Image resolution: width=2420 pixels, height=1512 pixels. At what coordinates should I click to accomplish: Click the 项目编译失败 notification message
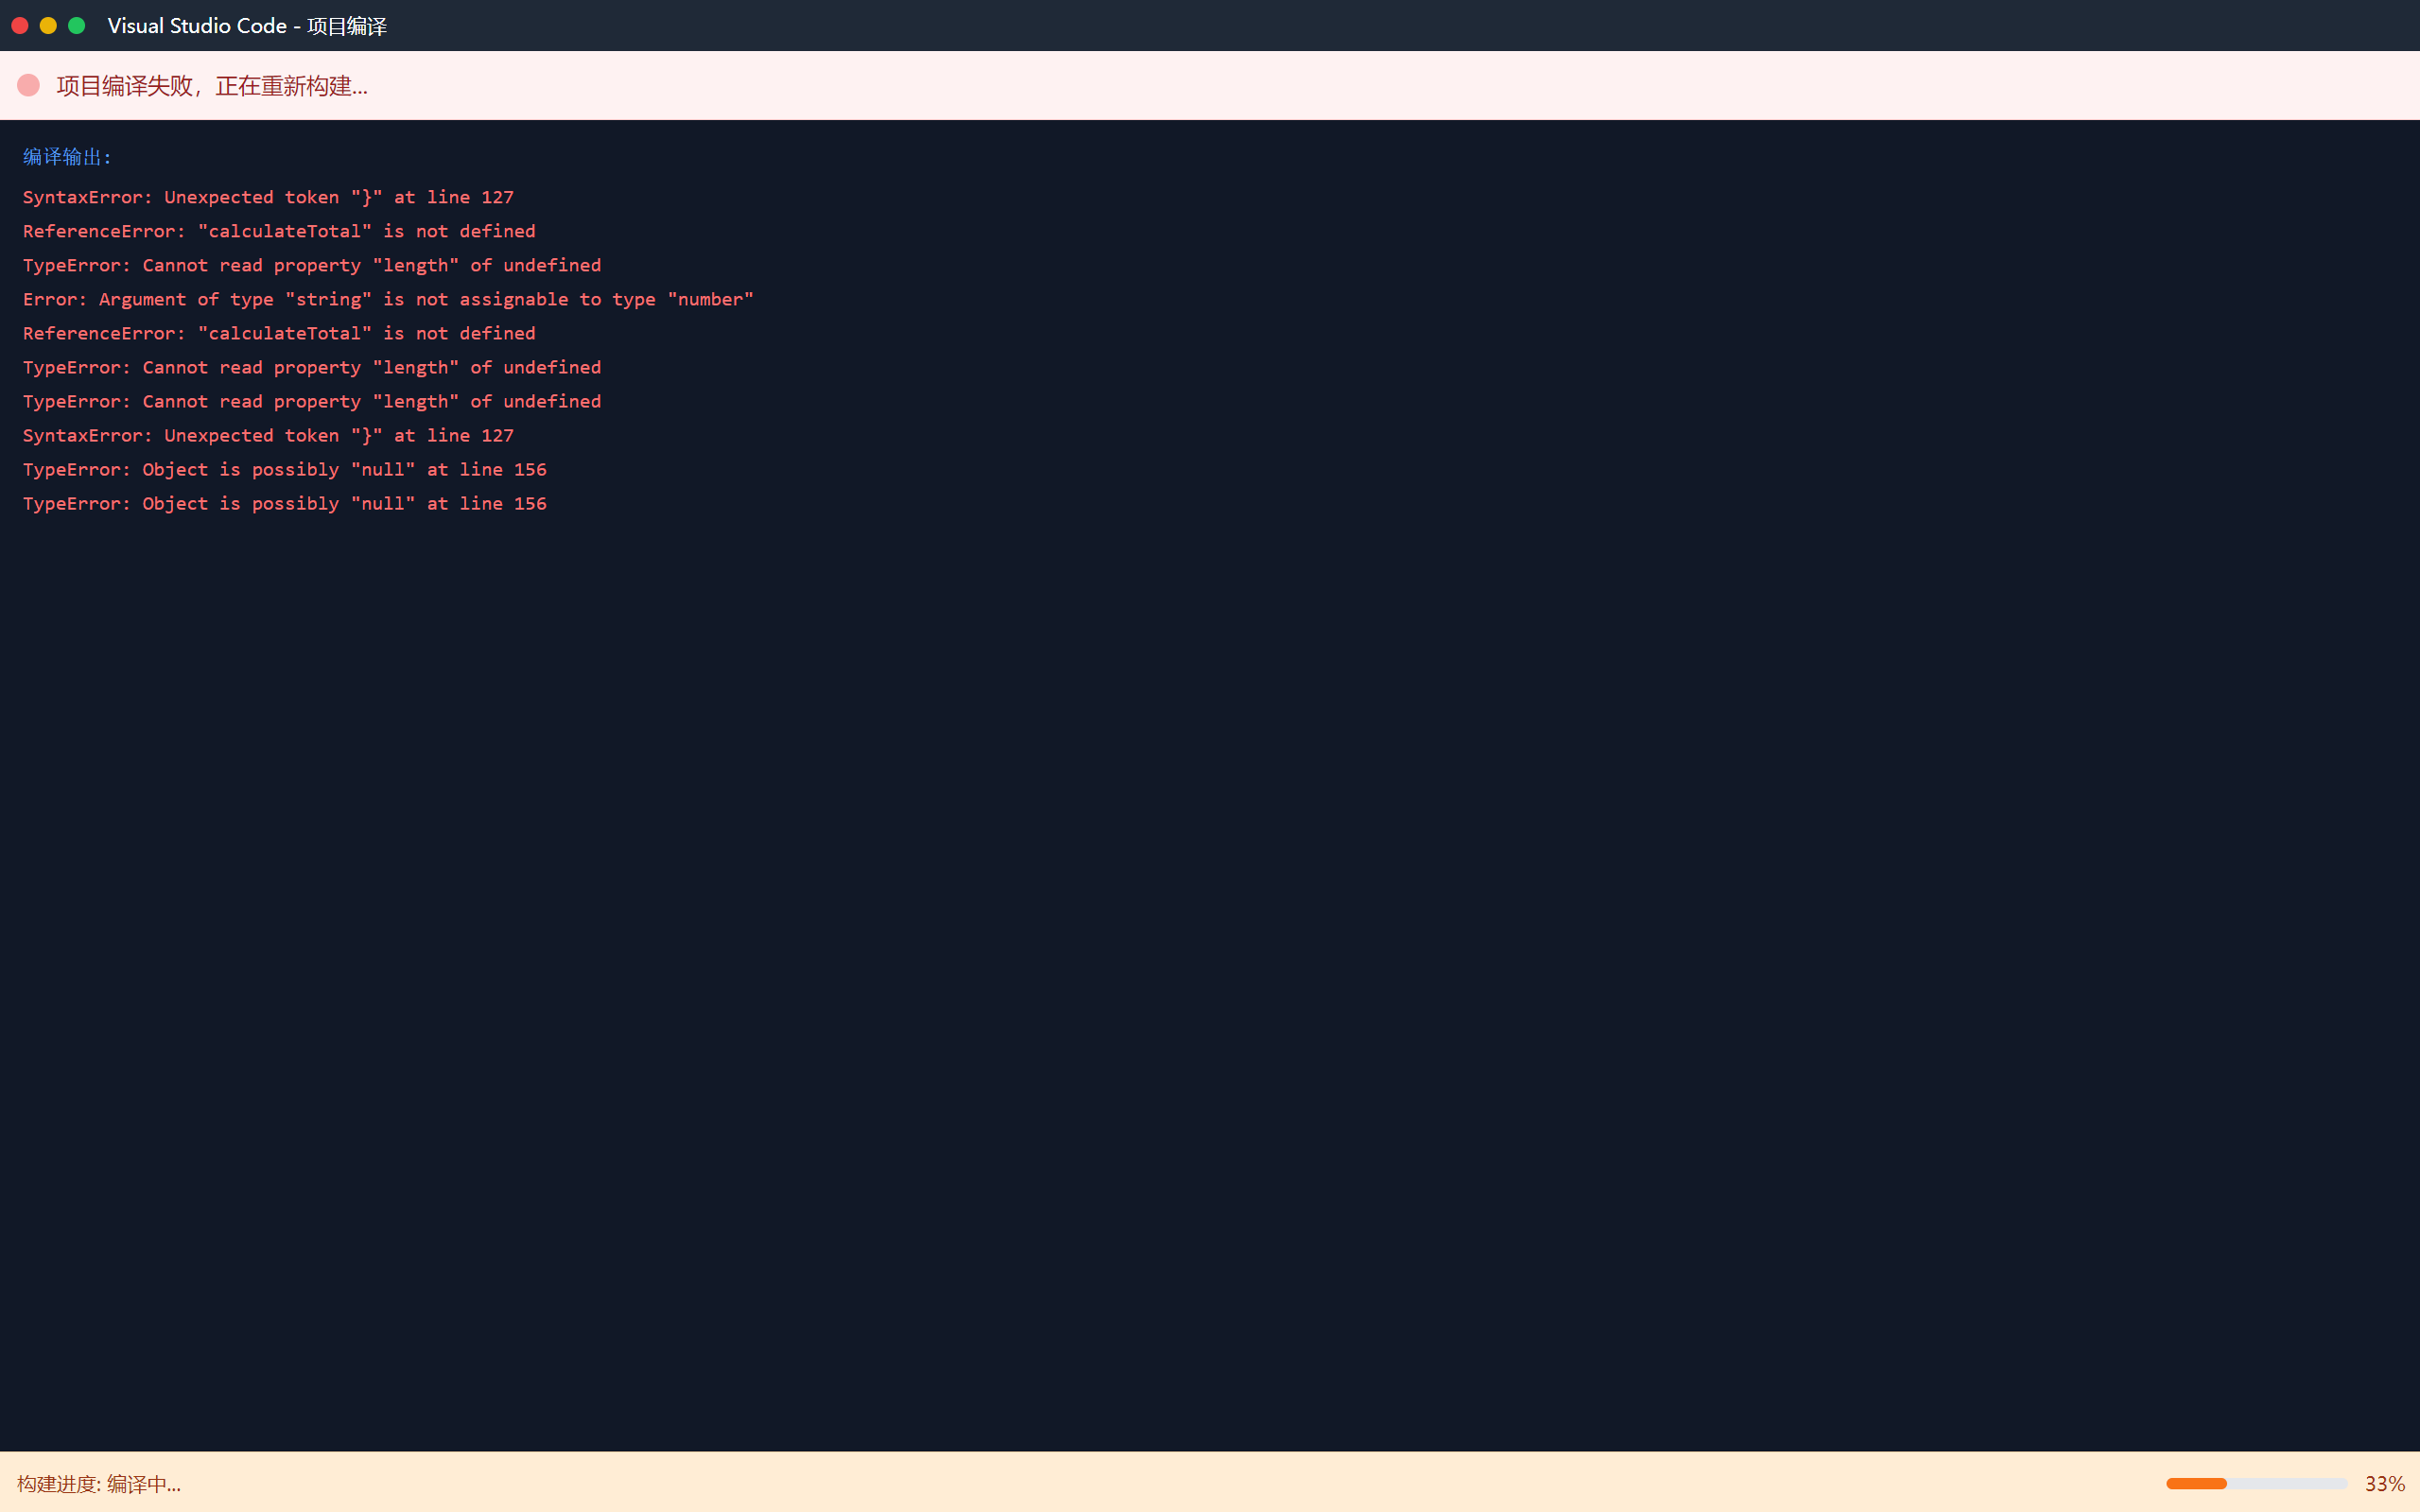212,86
